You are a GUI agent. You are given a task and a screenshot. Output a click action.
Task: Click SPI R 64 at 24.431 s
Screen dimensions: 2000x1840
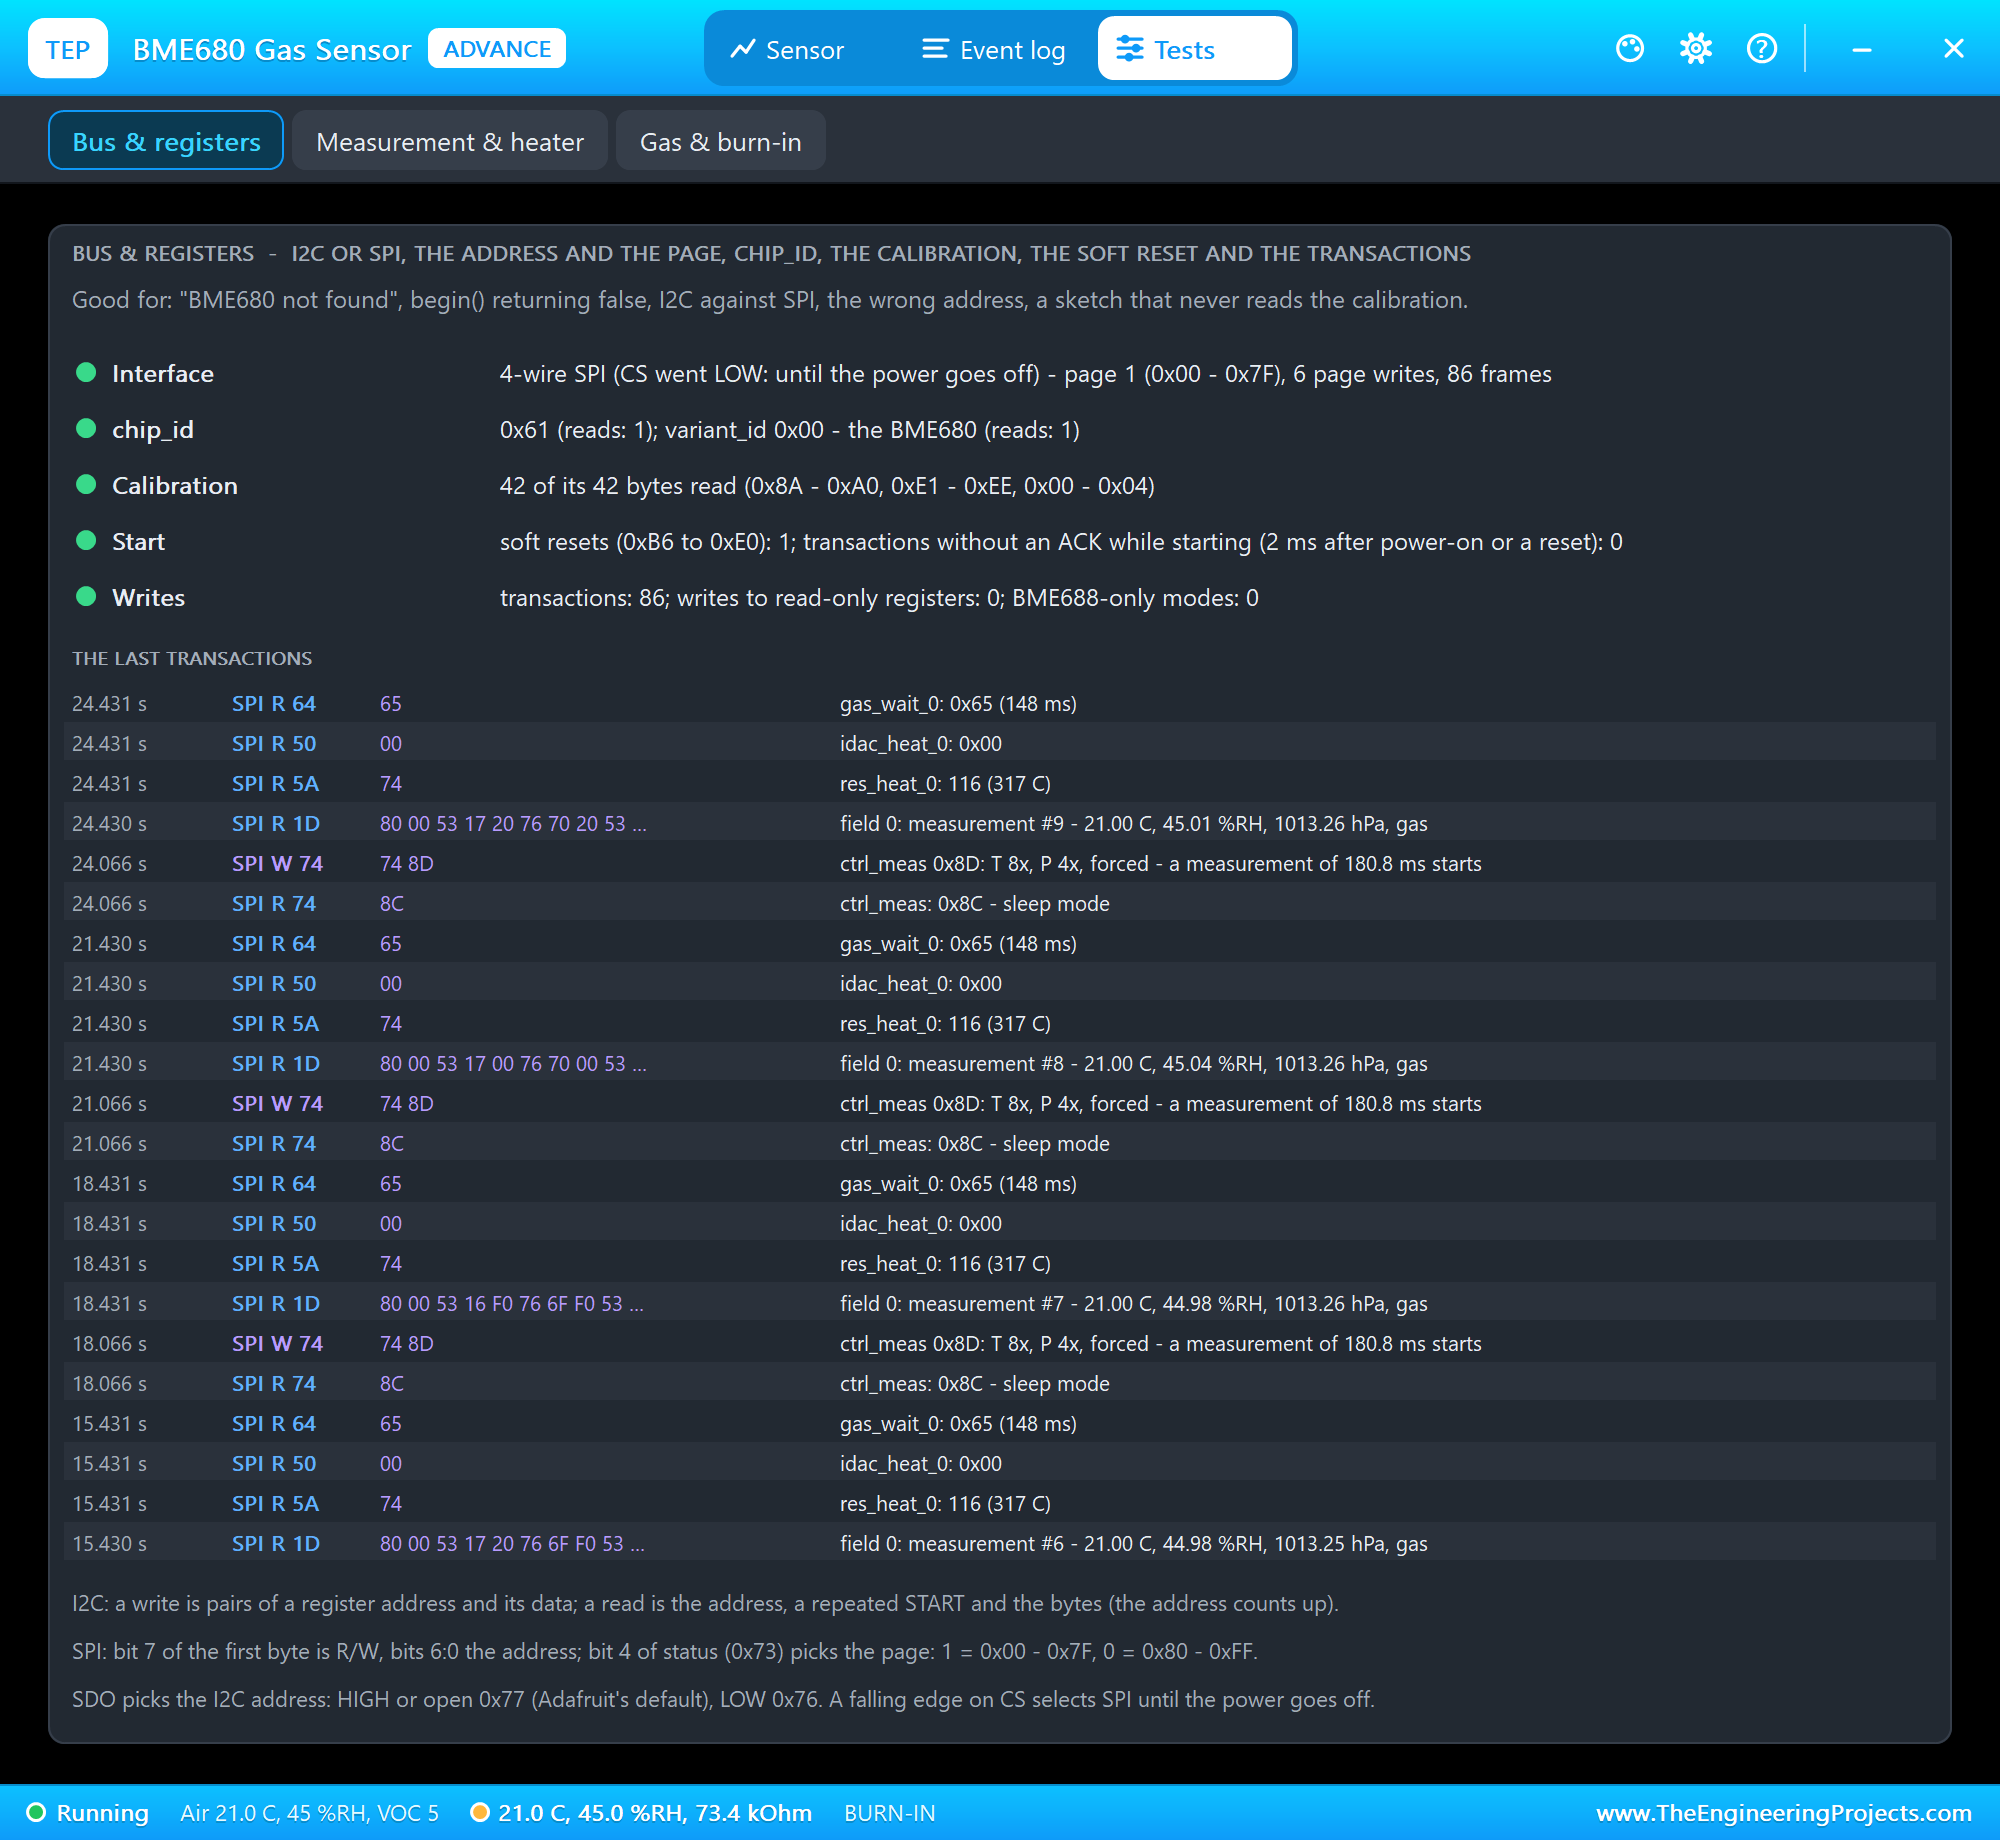[274, 703]
